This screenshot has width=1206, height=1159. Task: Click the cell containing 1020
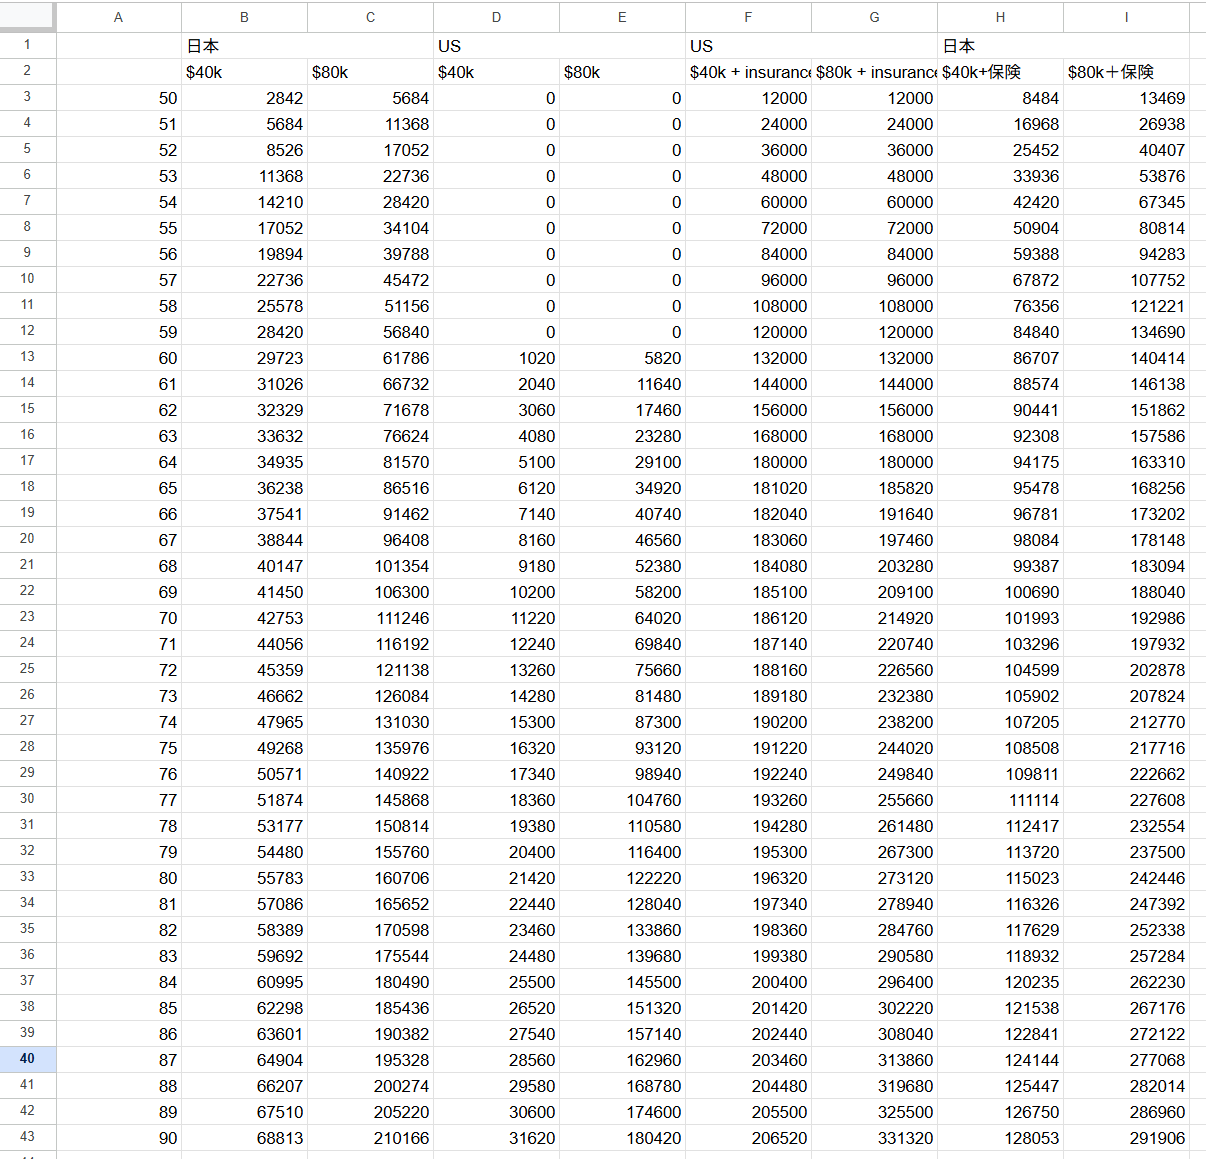pyautogui.click(x=496, y=358)
